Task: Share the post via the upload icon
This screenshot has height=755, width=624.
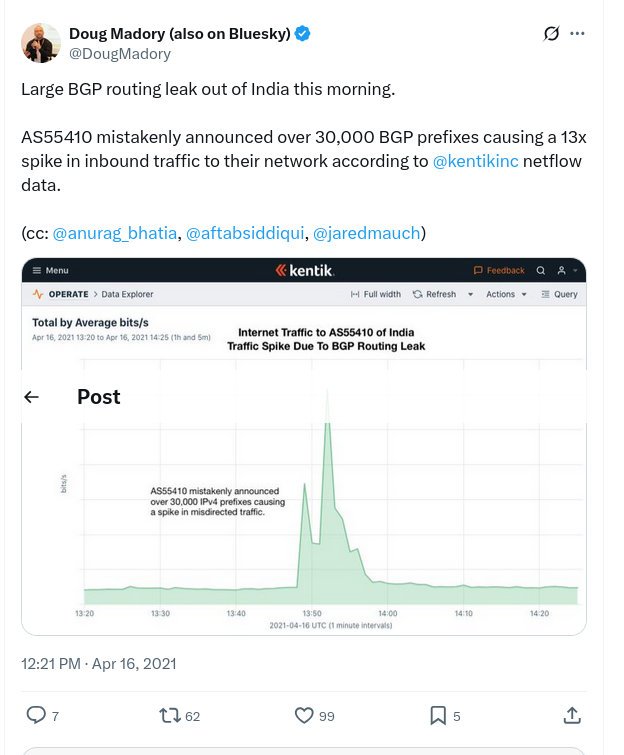Action: pyautogui.click(x=572, y=715)
